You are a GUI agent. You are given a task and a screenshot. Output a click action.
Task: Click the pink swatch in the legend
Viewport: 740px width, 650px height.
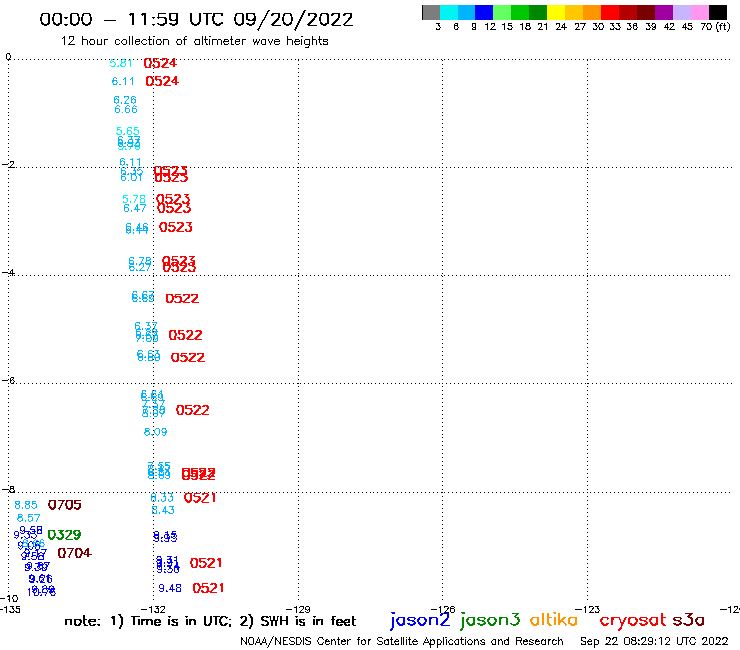tap(699, 12)
